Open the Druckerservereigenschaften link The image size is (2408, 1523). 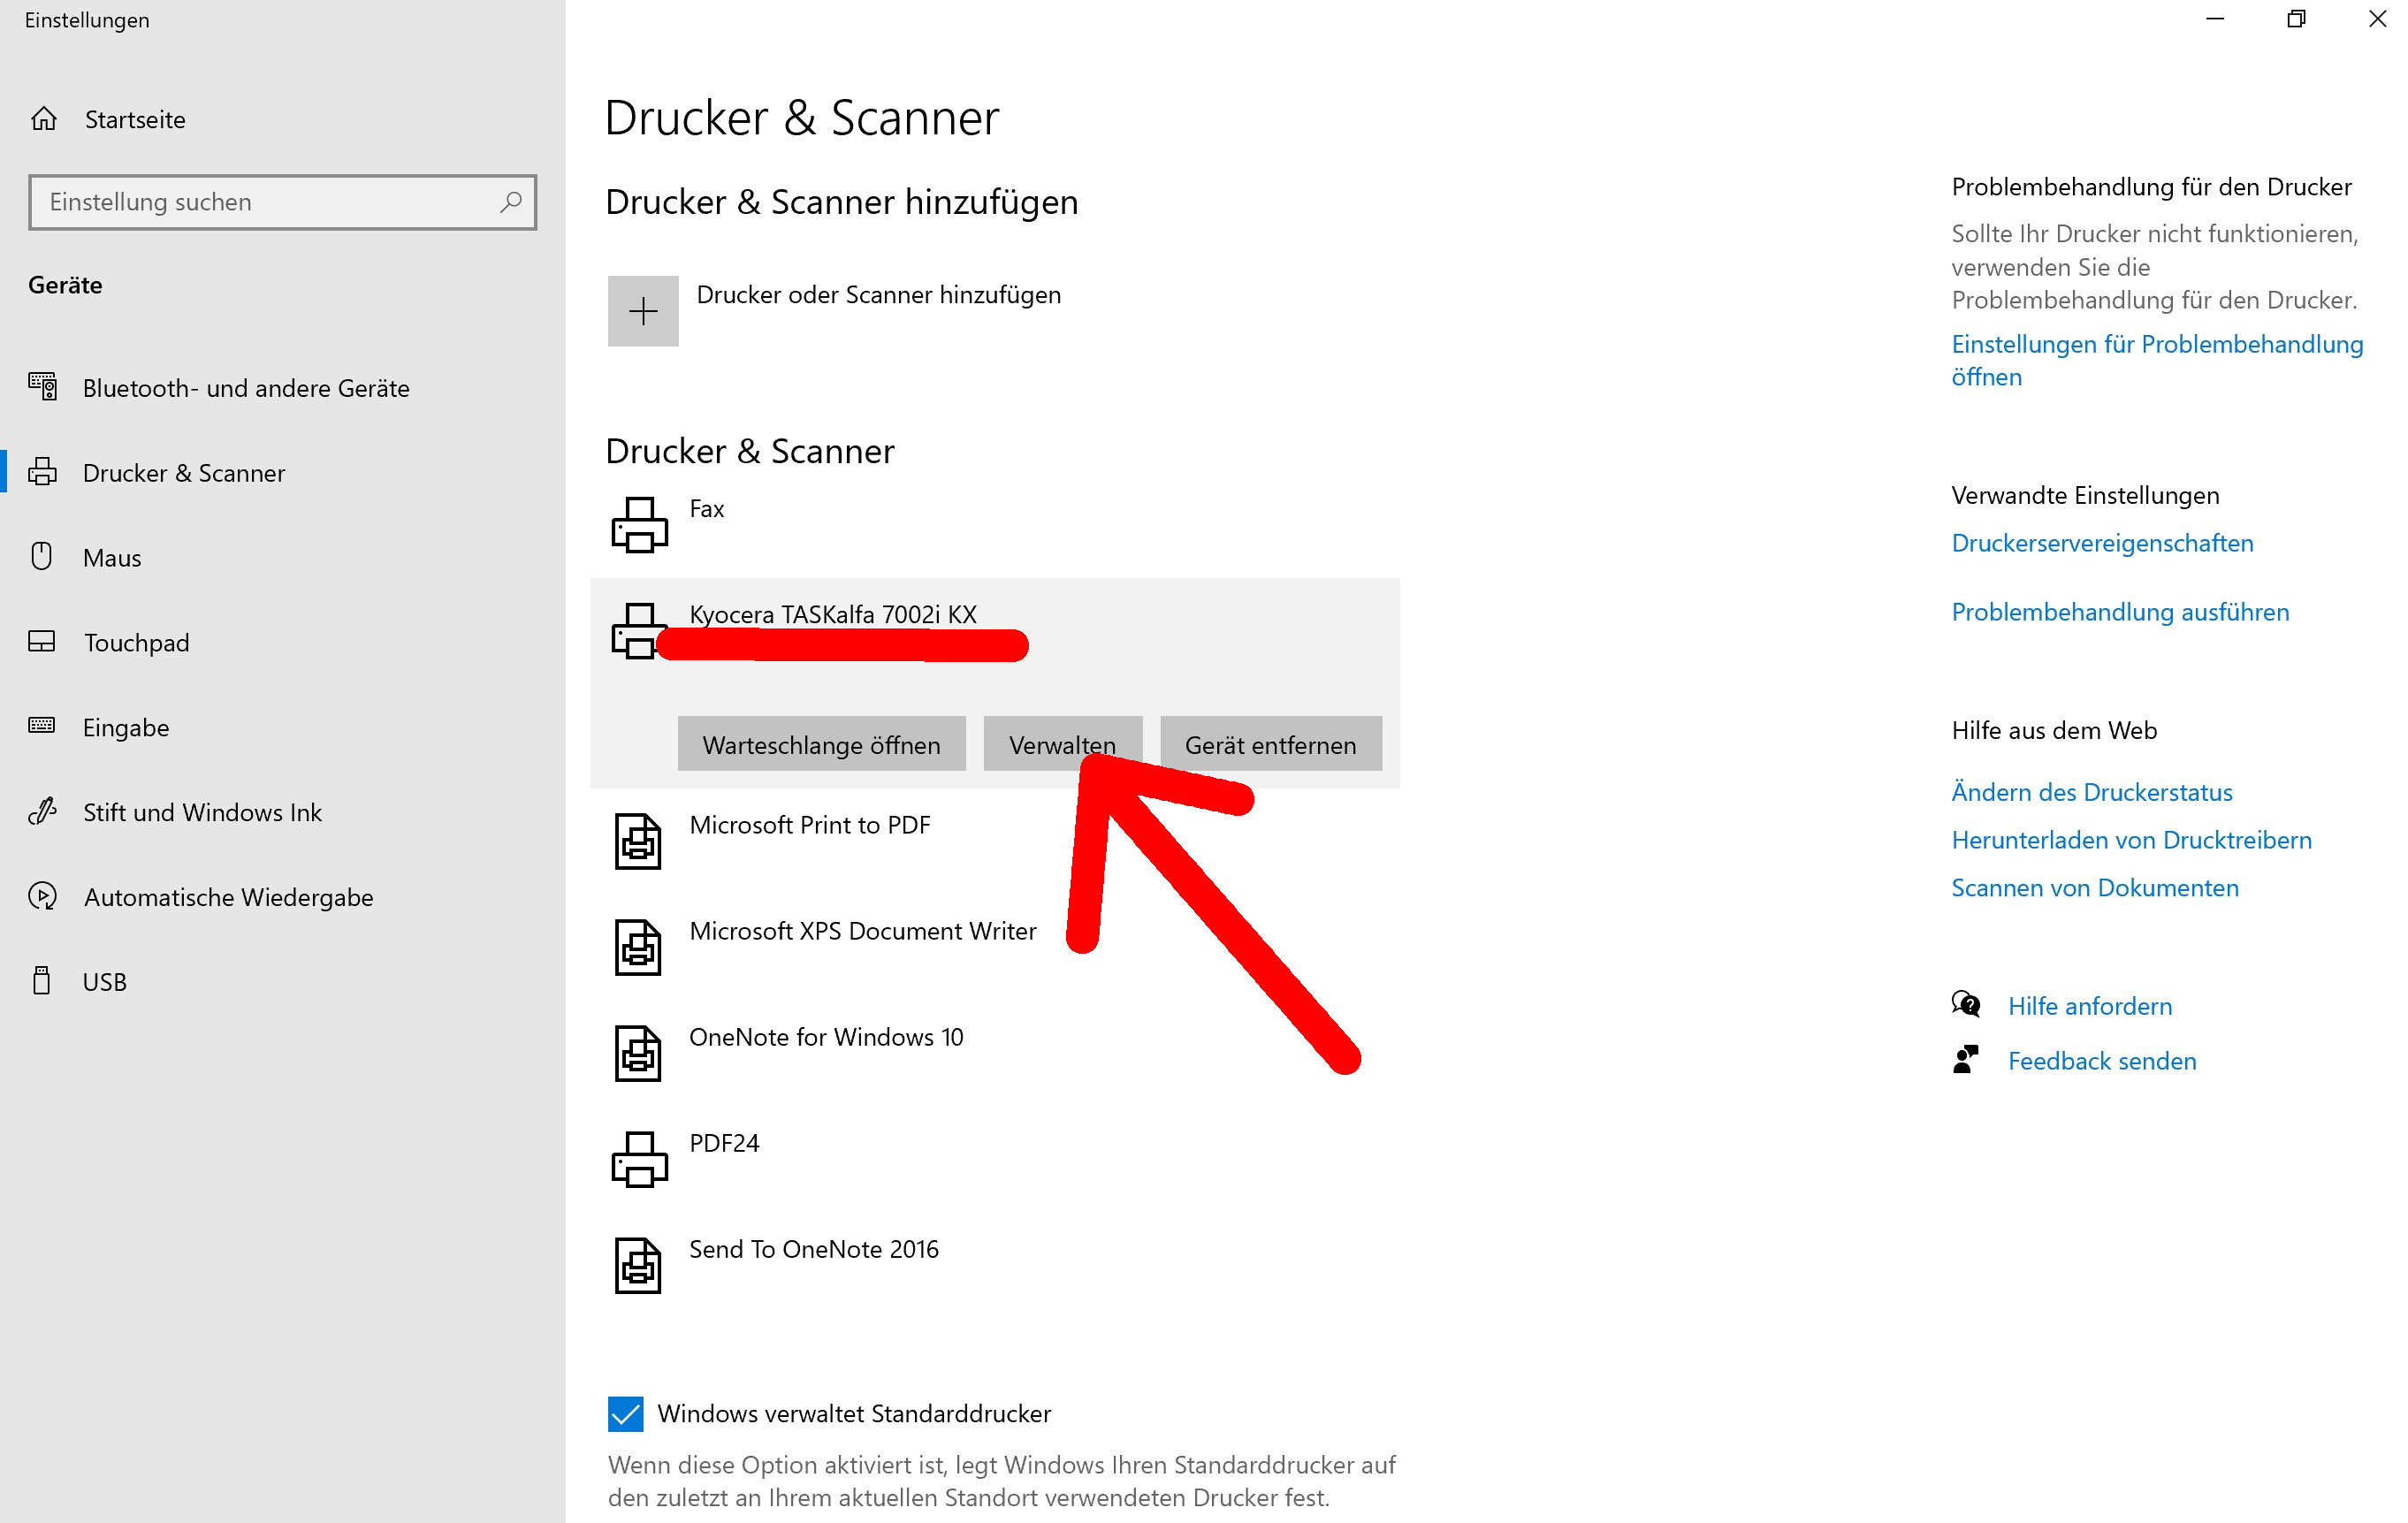tap(2102, 543)
